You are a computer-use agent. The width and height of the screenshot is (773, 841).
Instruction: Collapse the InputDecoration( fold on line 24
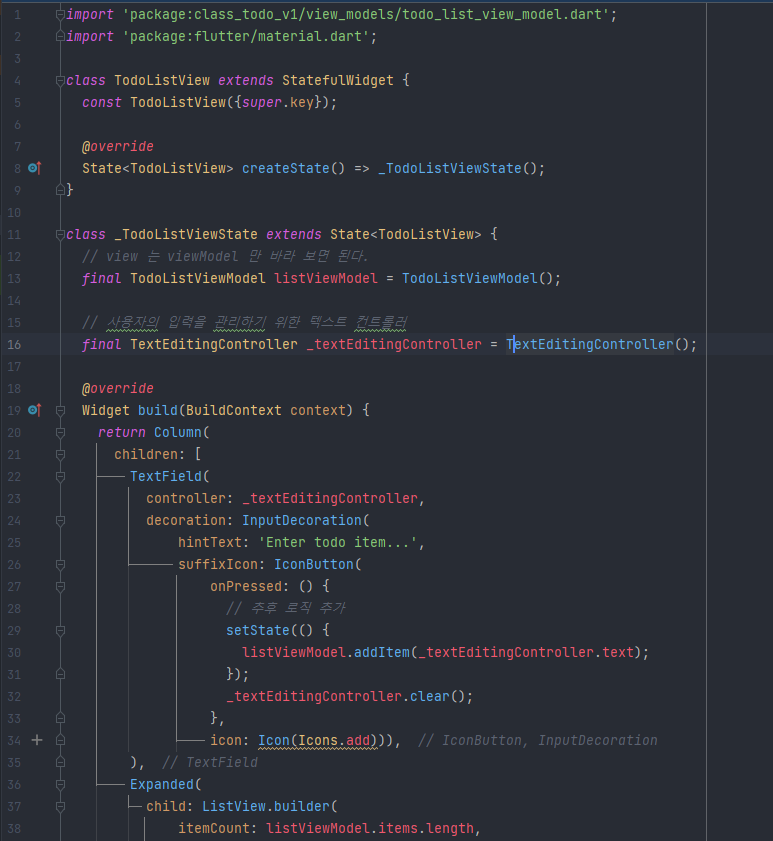pyautogui.click(x=61, y=520)
